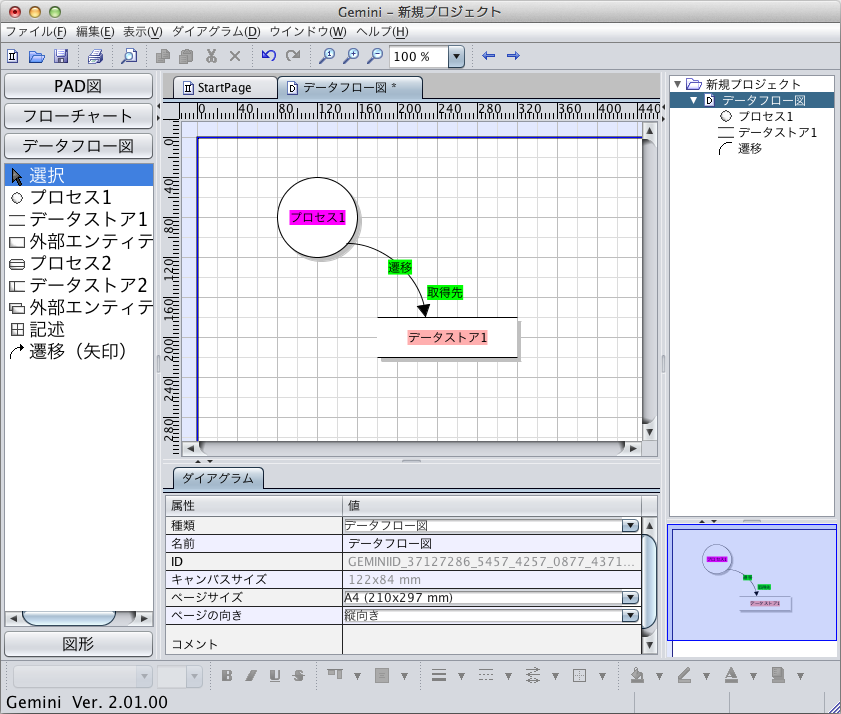Zoom out with minus magnifier
This screenshot has width=841, height=714.
coord(375,56)
